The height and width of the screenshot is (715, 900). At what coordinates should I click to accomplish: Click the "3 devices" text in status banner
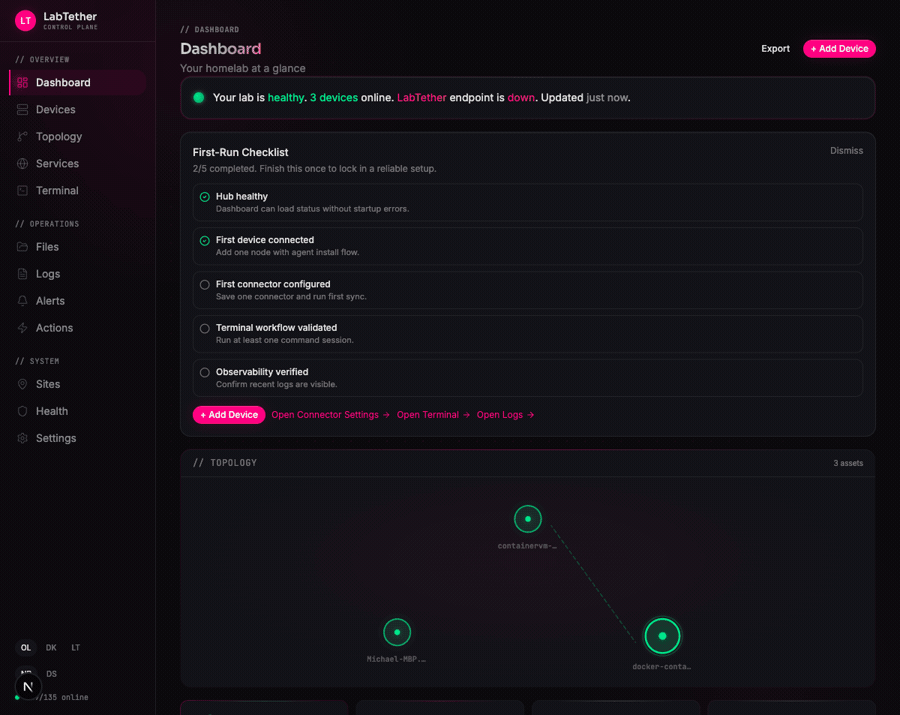(x=334, y=98)
